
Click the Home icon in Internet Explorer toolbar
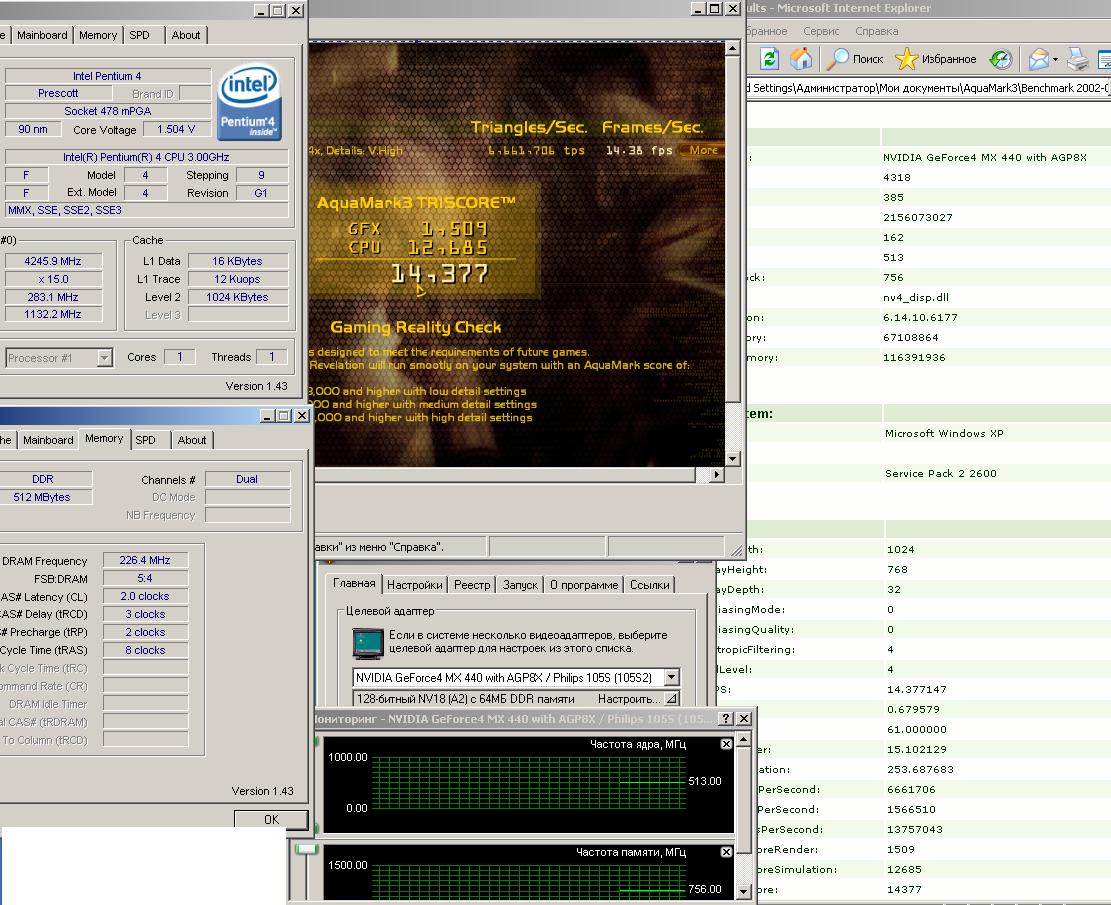(801, 59)
